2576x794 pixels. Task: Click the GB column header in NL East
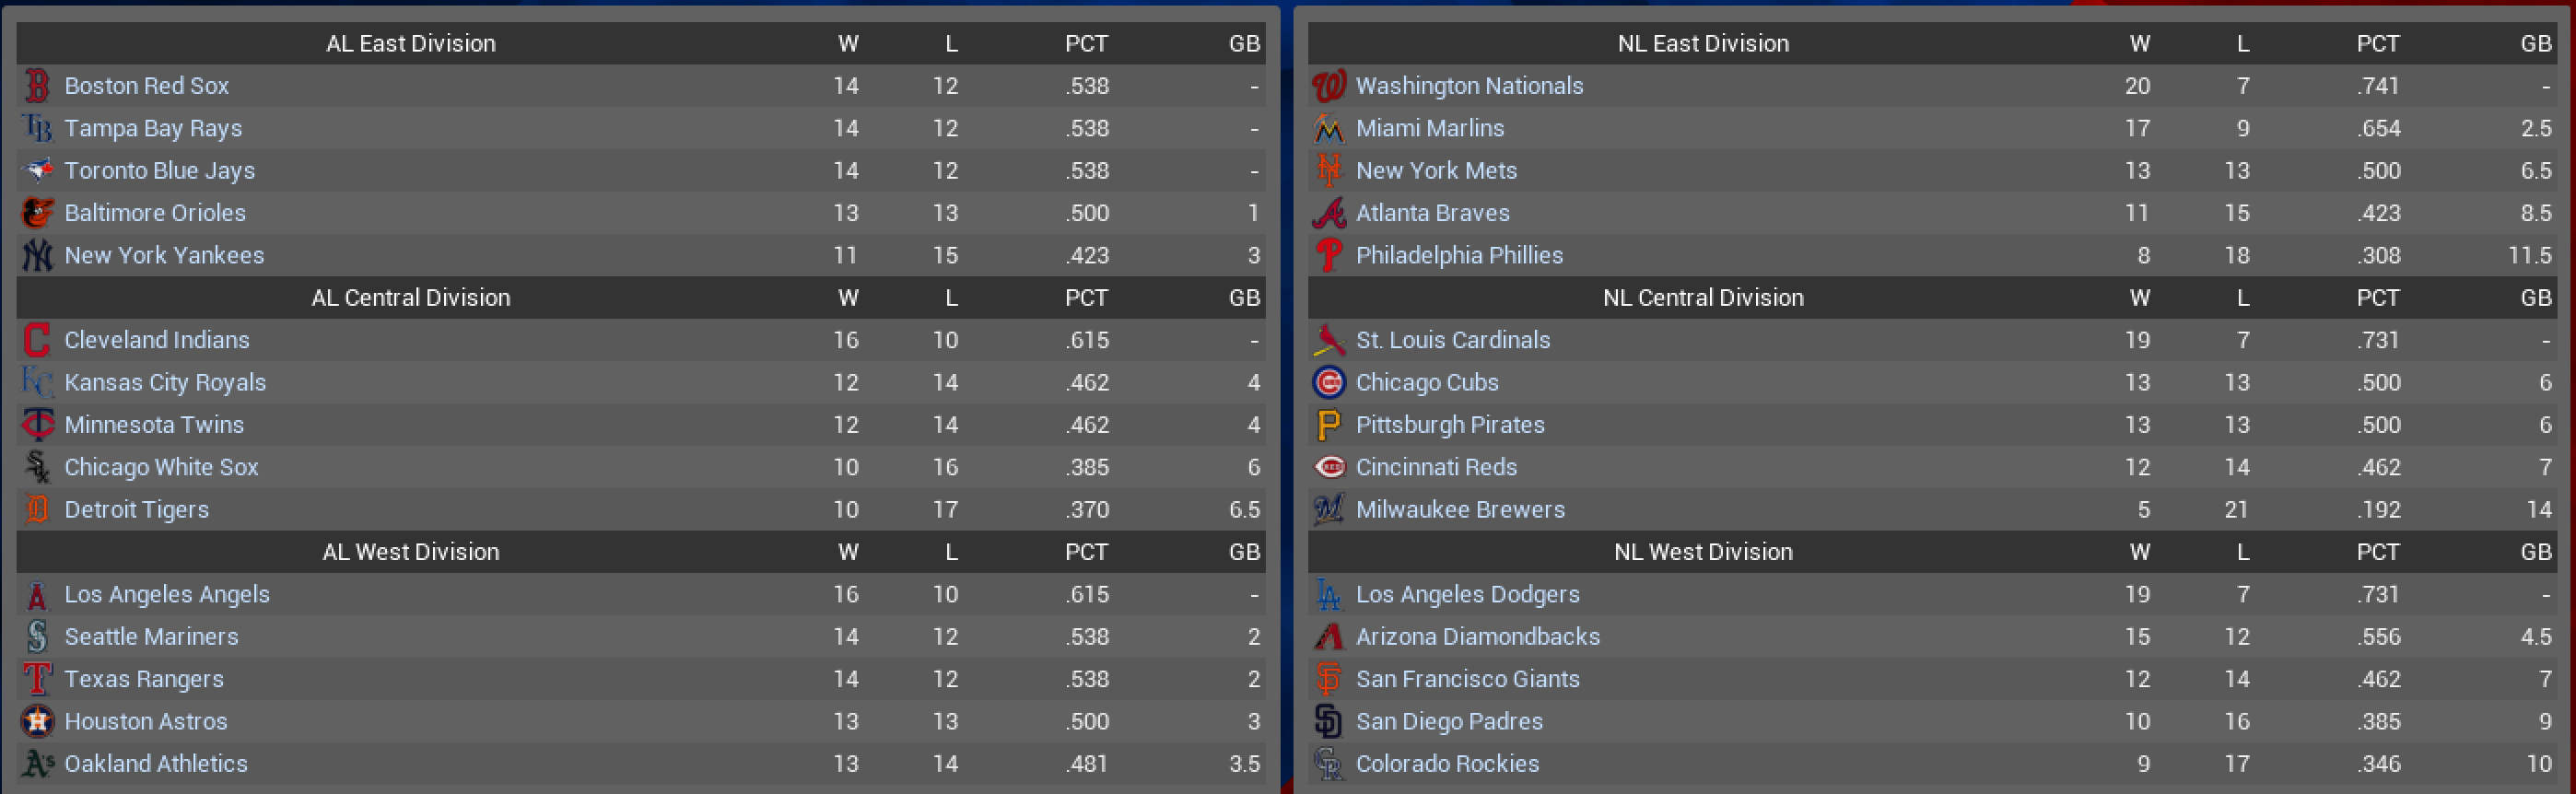(x=2535, y=44)
